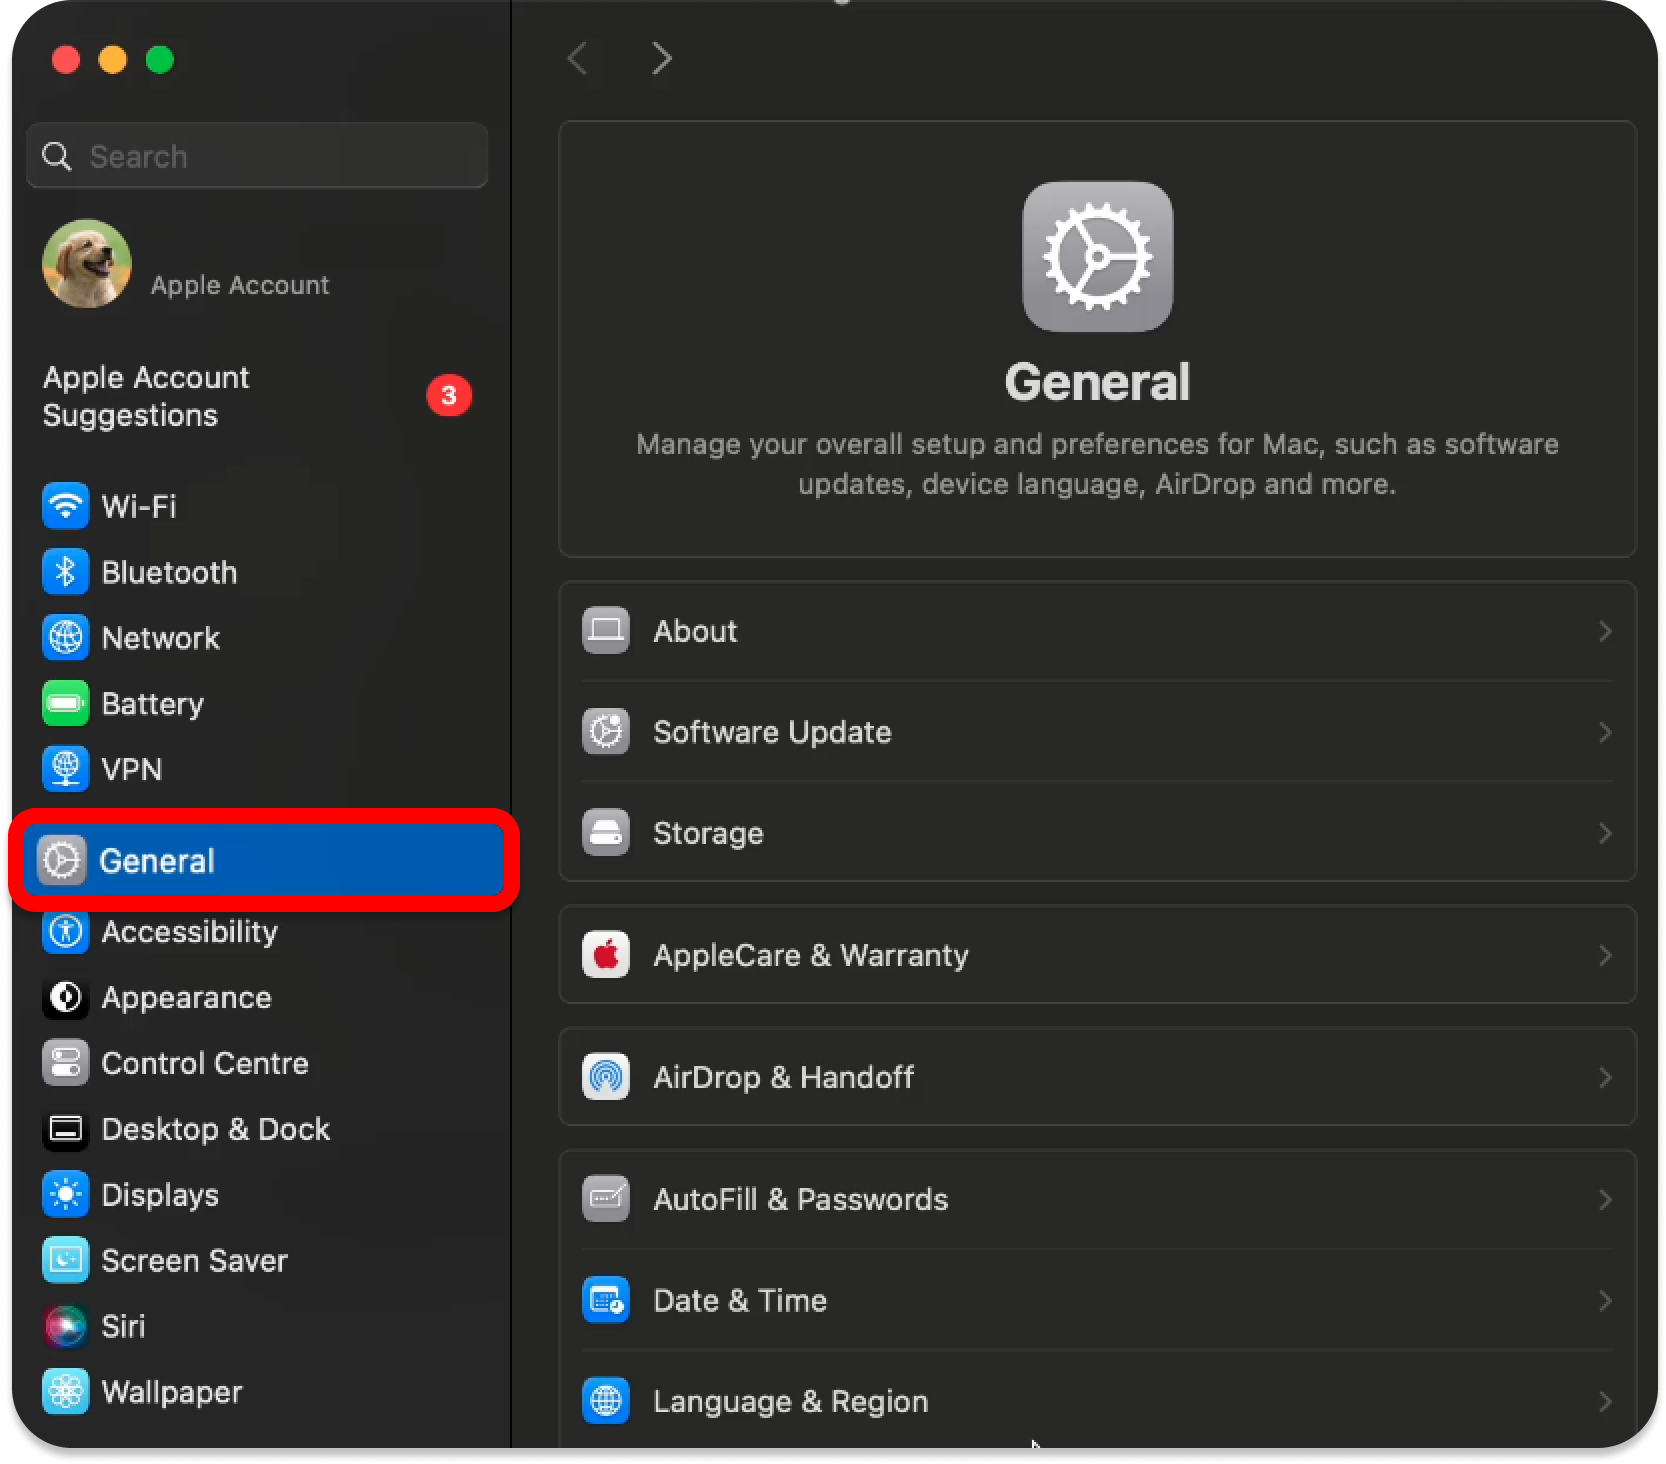Click the Software Update gear icon
Screen dimensions: 1666x1464
(606, 732)
